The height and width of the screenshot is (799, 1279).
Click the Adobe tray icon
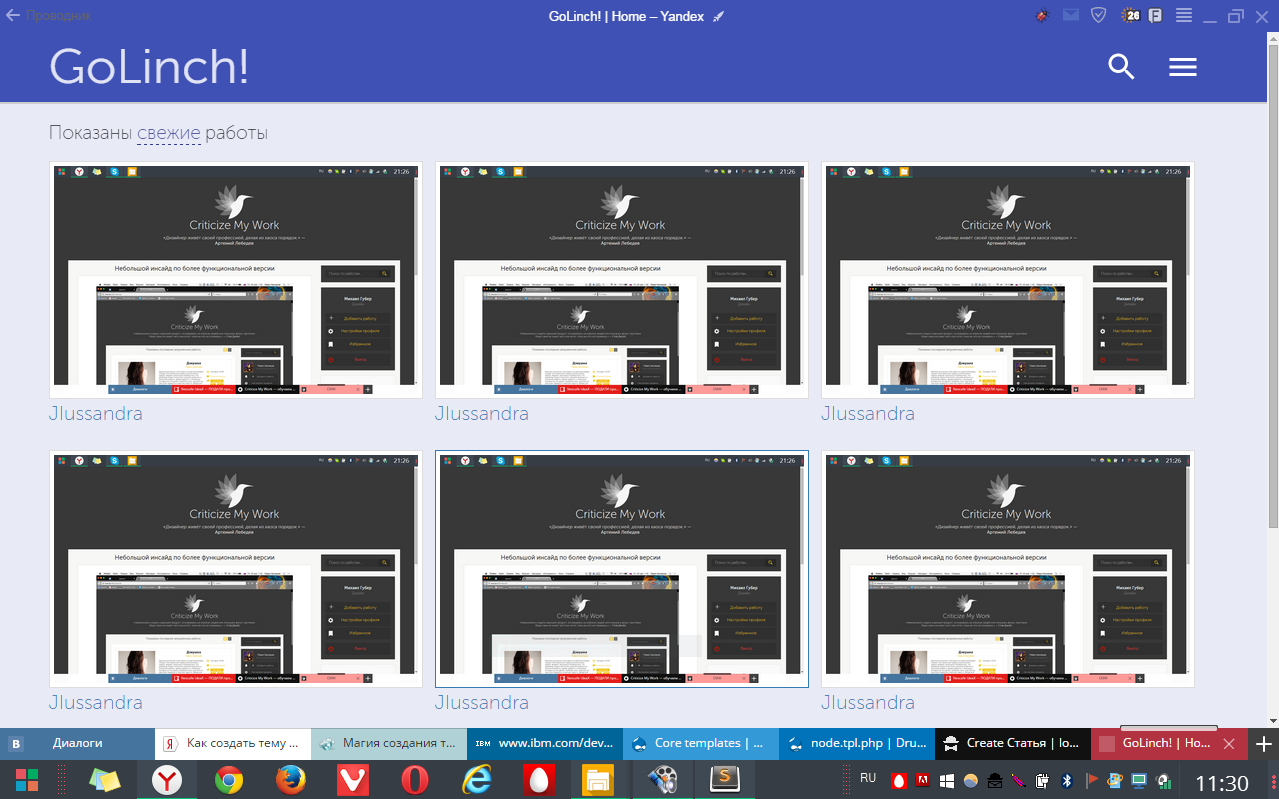click(x=922, y=780)
